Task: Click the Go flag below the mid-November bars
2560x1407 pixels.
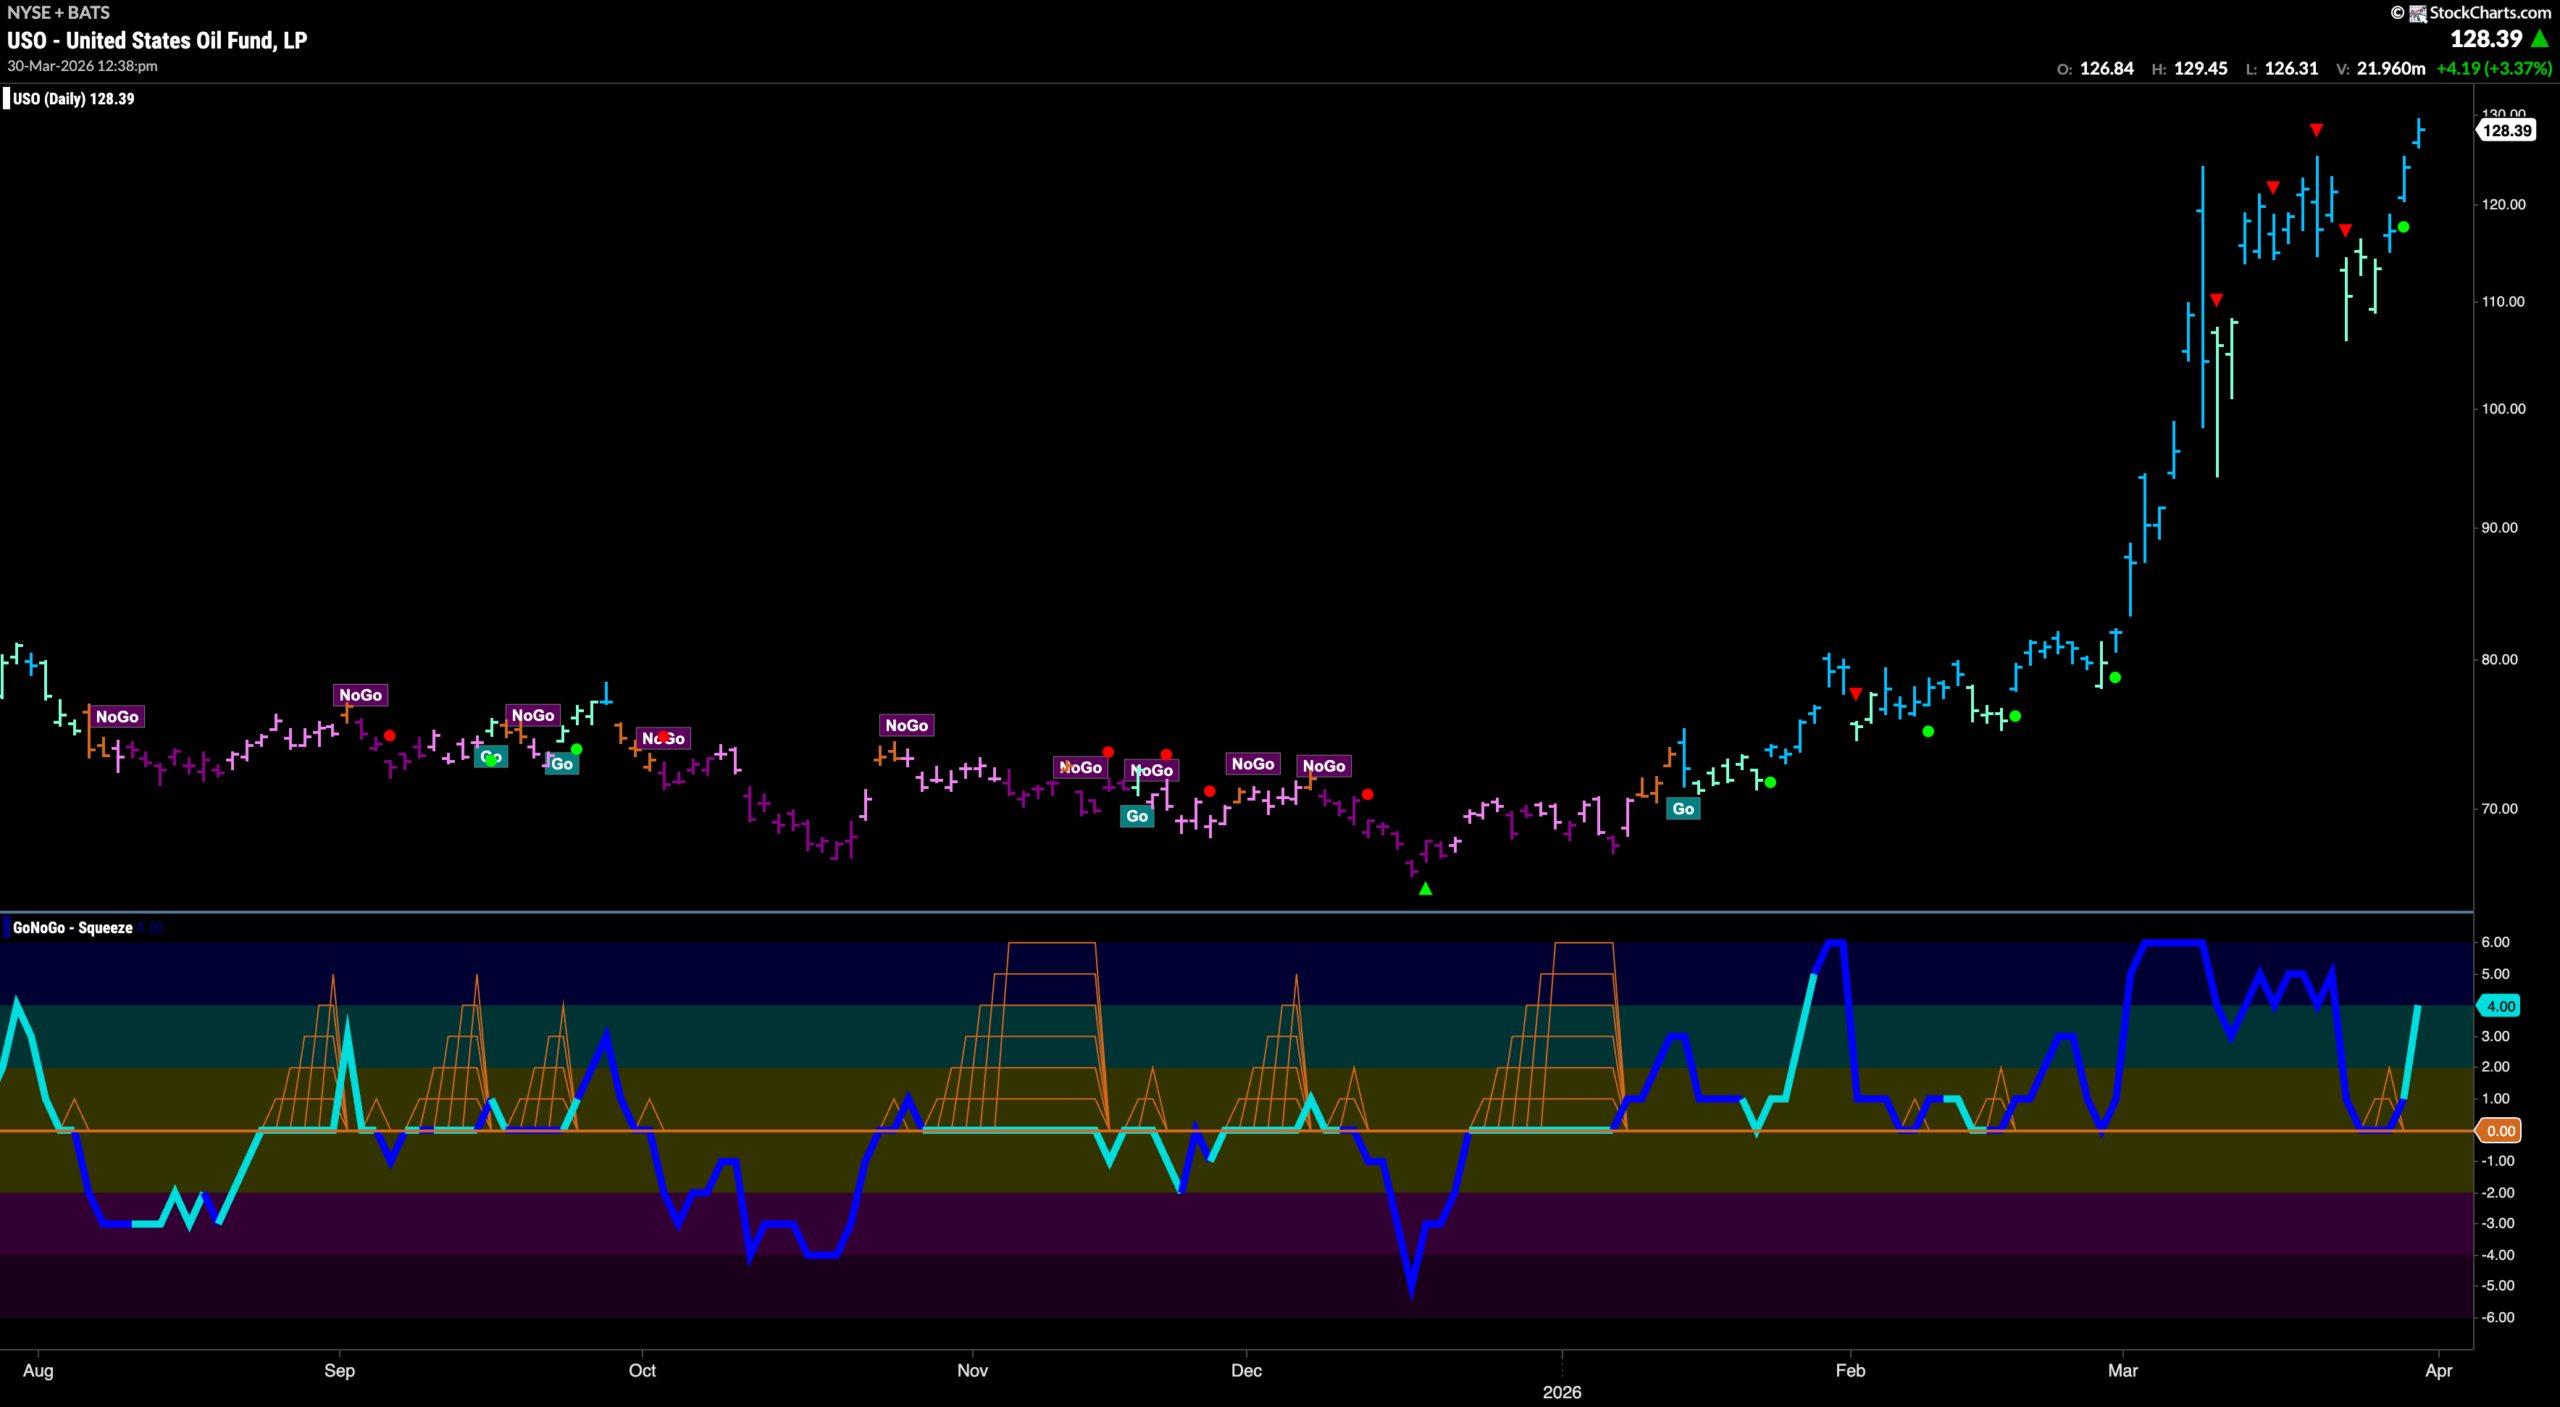Action: pyautogui.click(x=1137, y=816)
